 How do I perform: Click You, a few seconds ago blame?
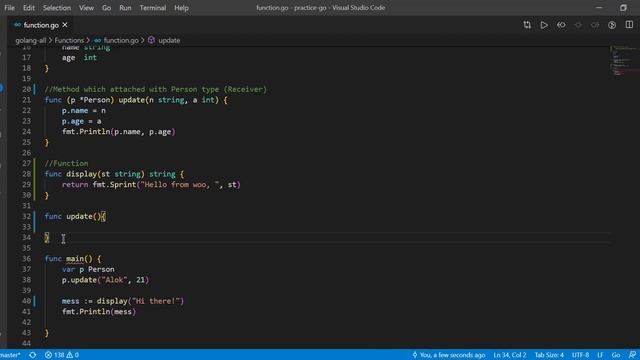pyautogui.click(x=449, y=355)
